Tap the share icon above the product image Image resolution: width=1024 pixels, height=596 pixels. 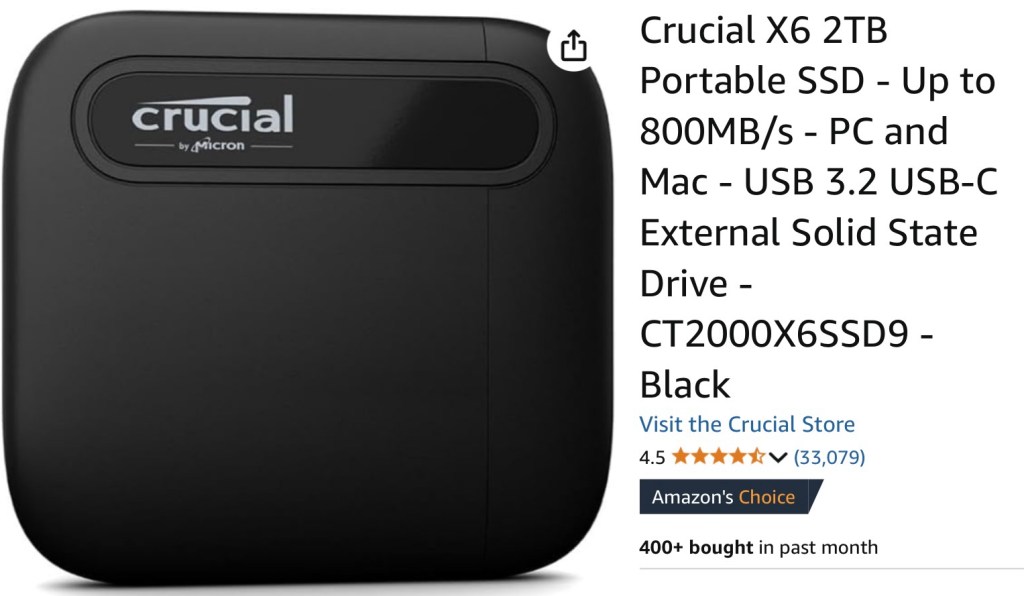[573, 46]
